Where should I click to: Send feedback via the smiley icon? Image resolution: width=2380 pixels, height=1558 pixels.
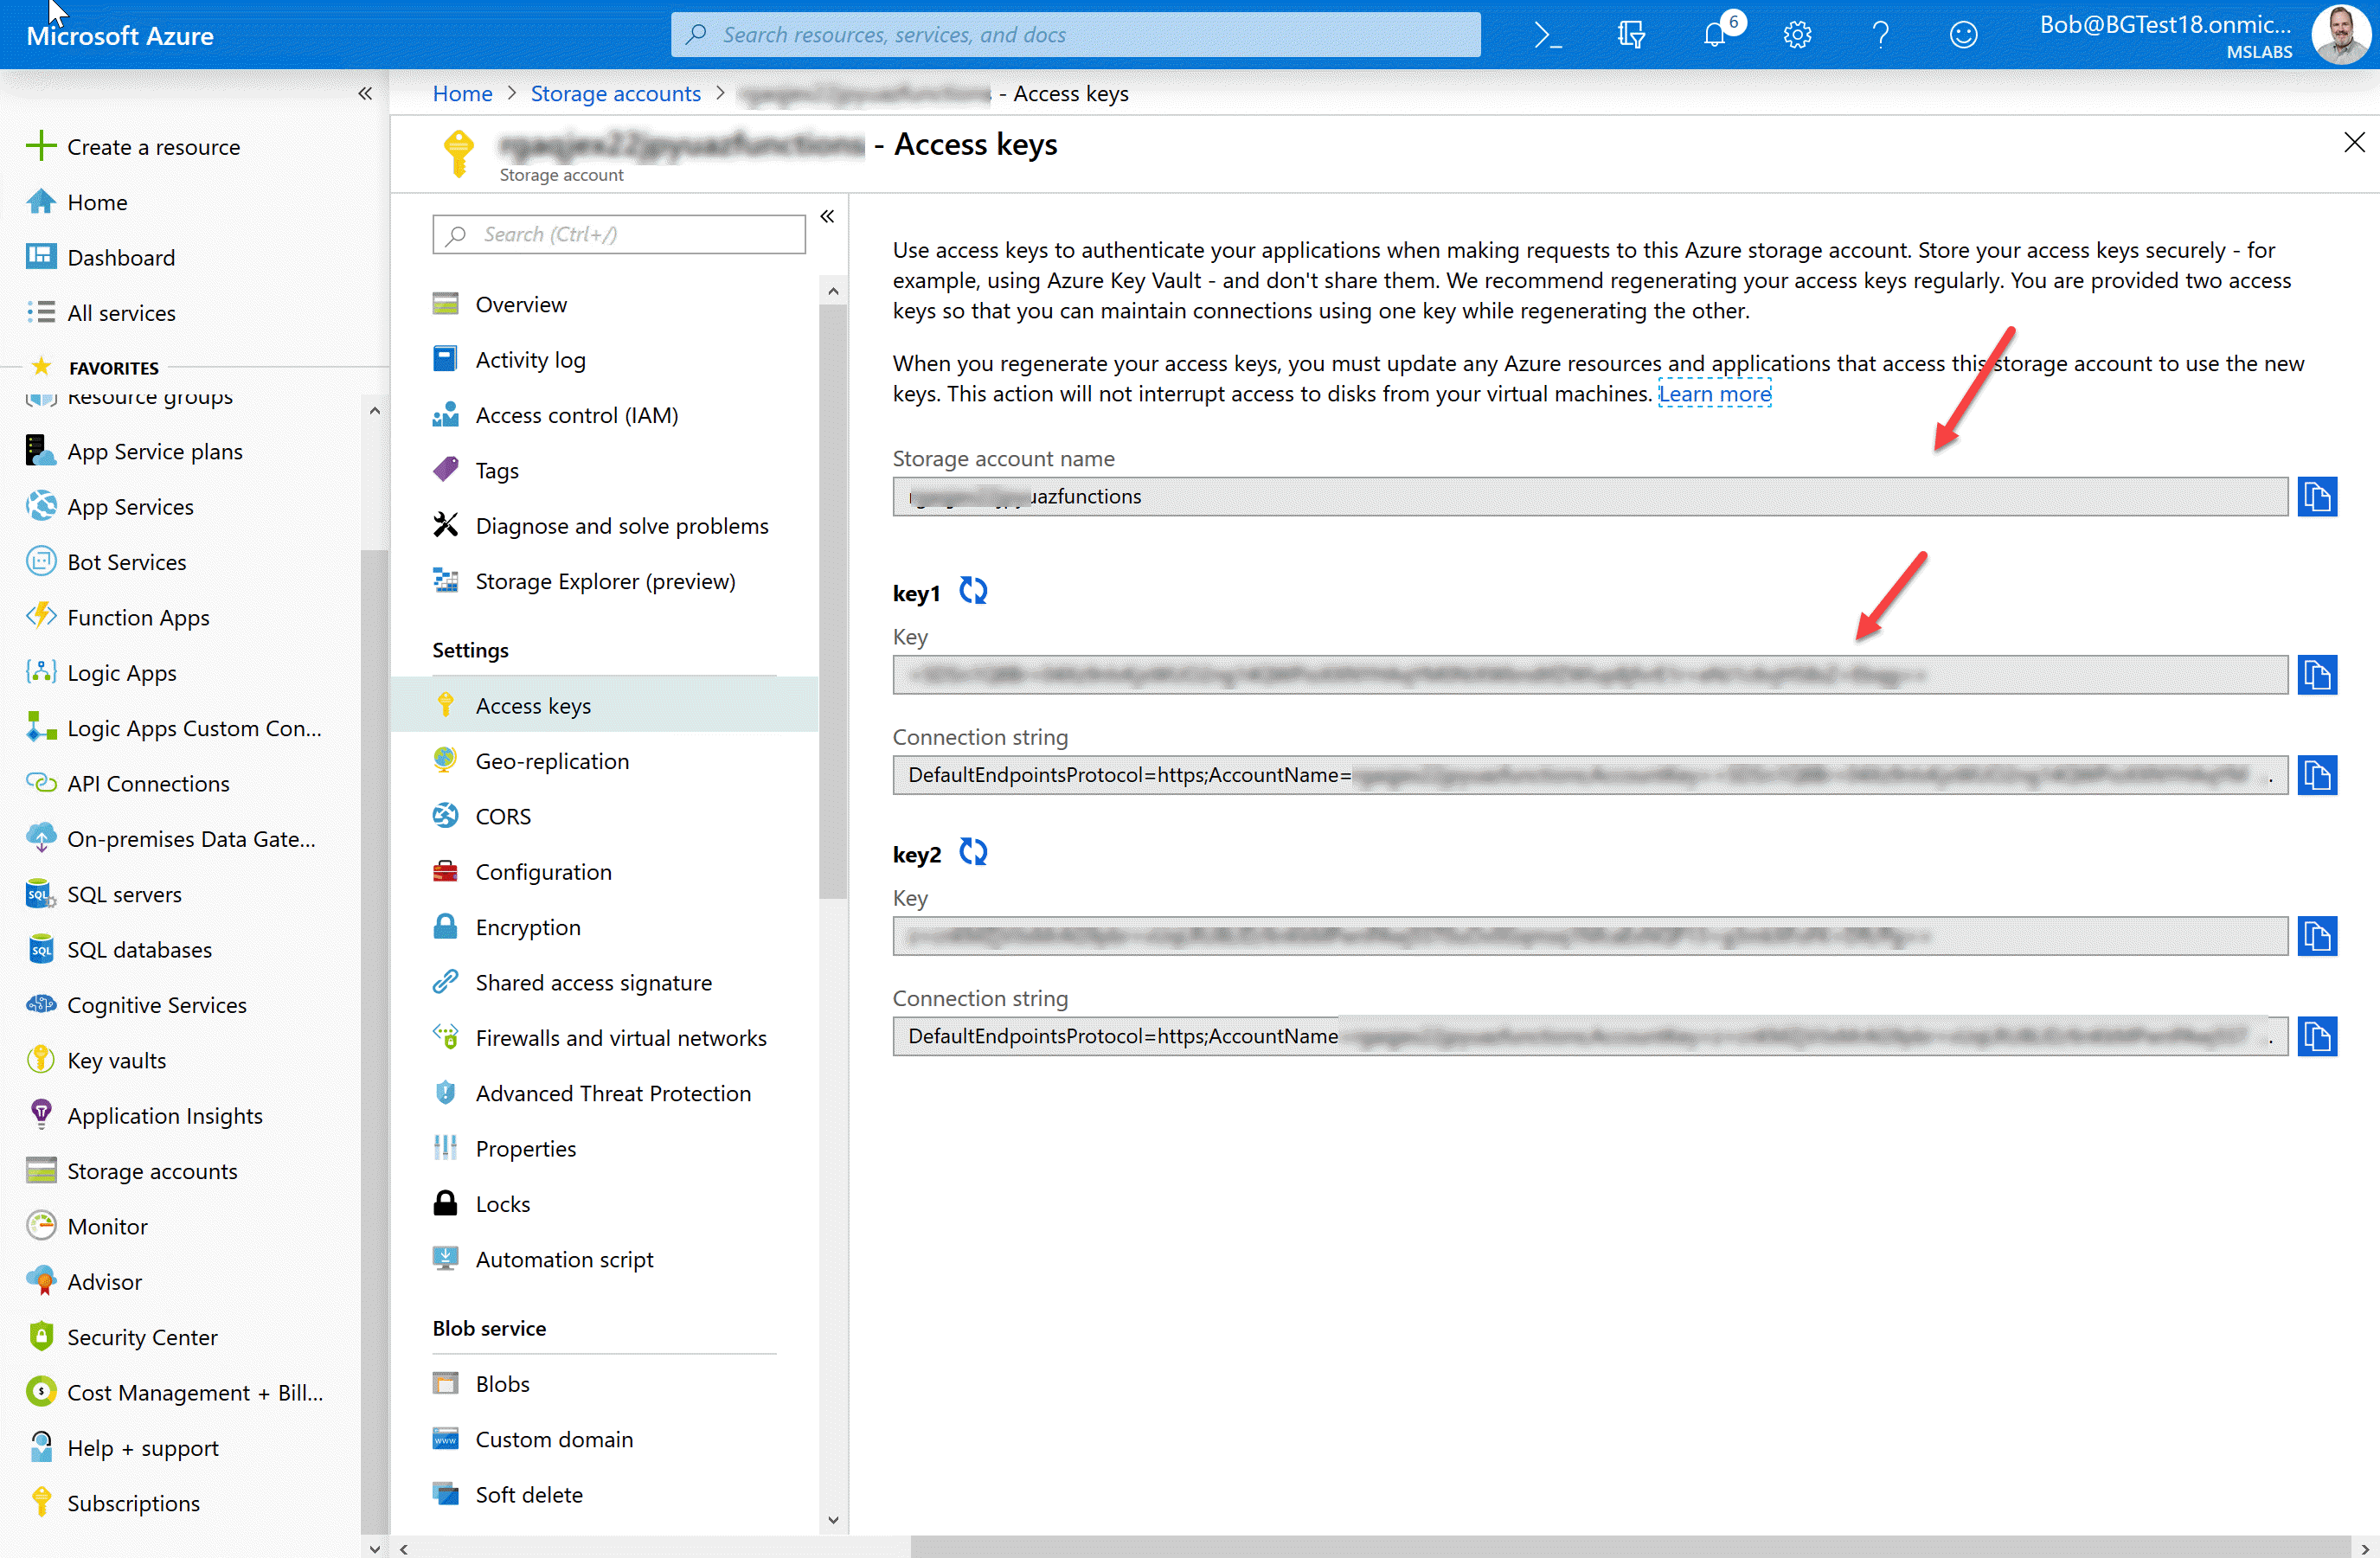pyautogui.click(x=1962, y=33)
